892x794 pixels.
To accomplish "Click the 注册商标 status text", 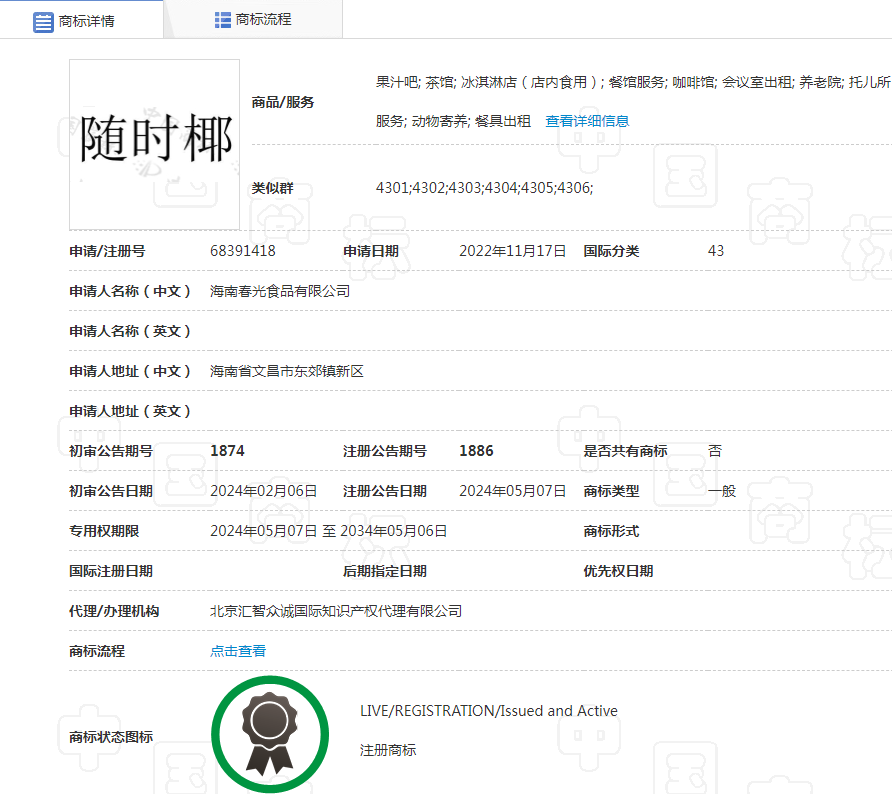I will coord(388,750).
